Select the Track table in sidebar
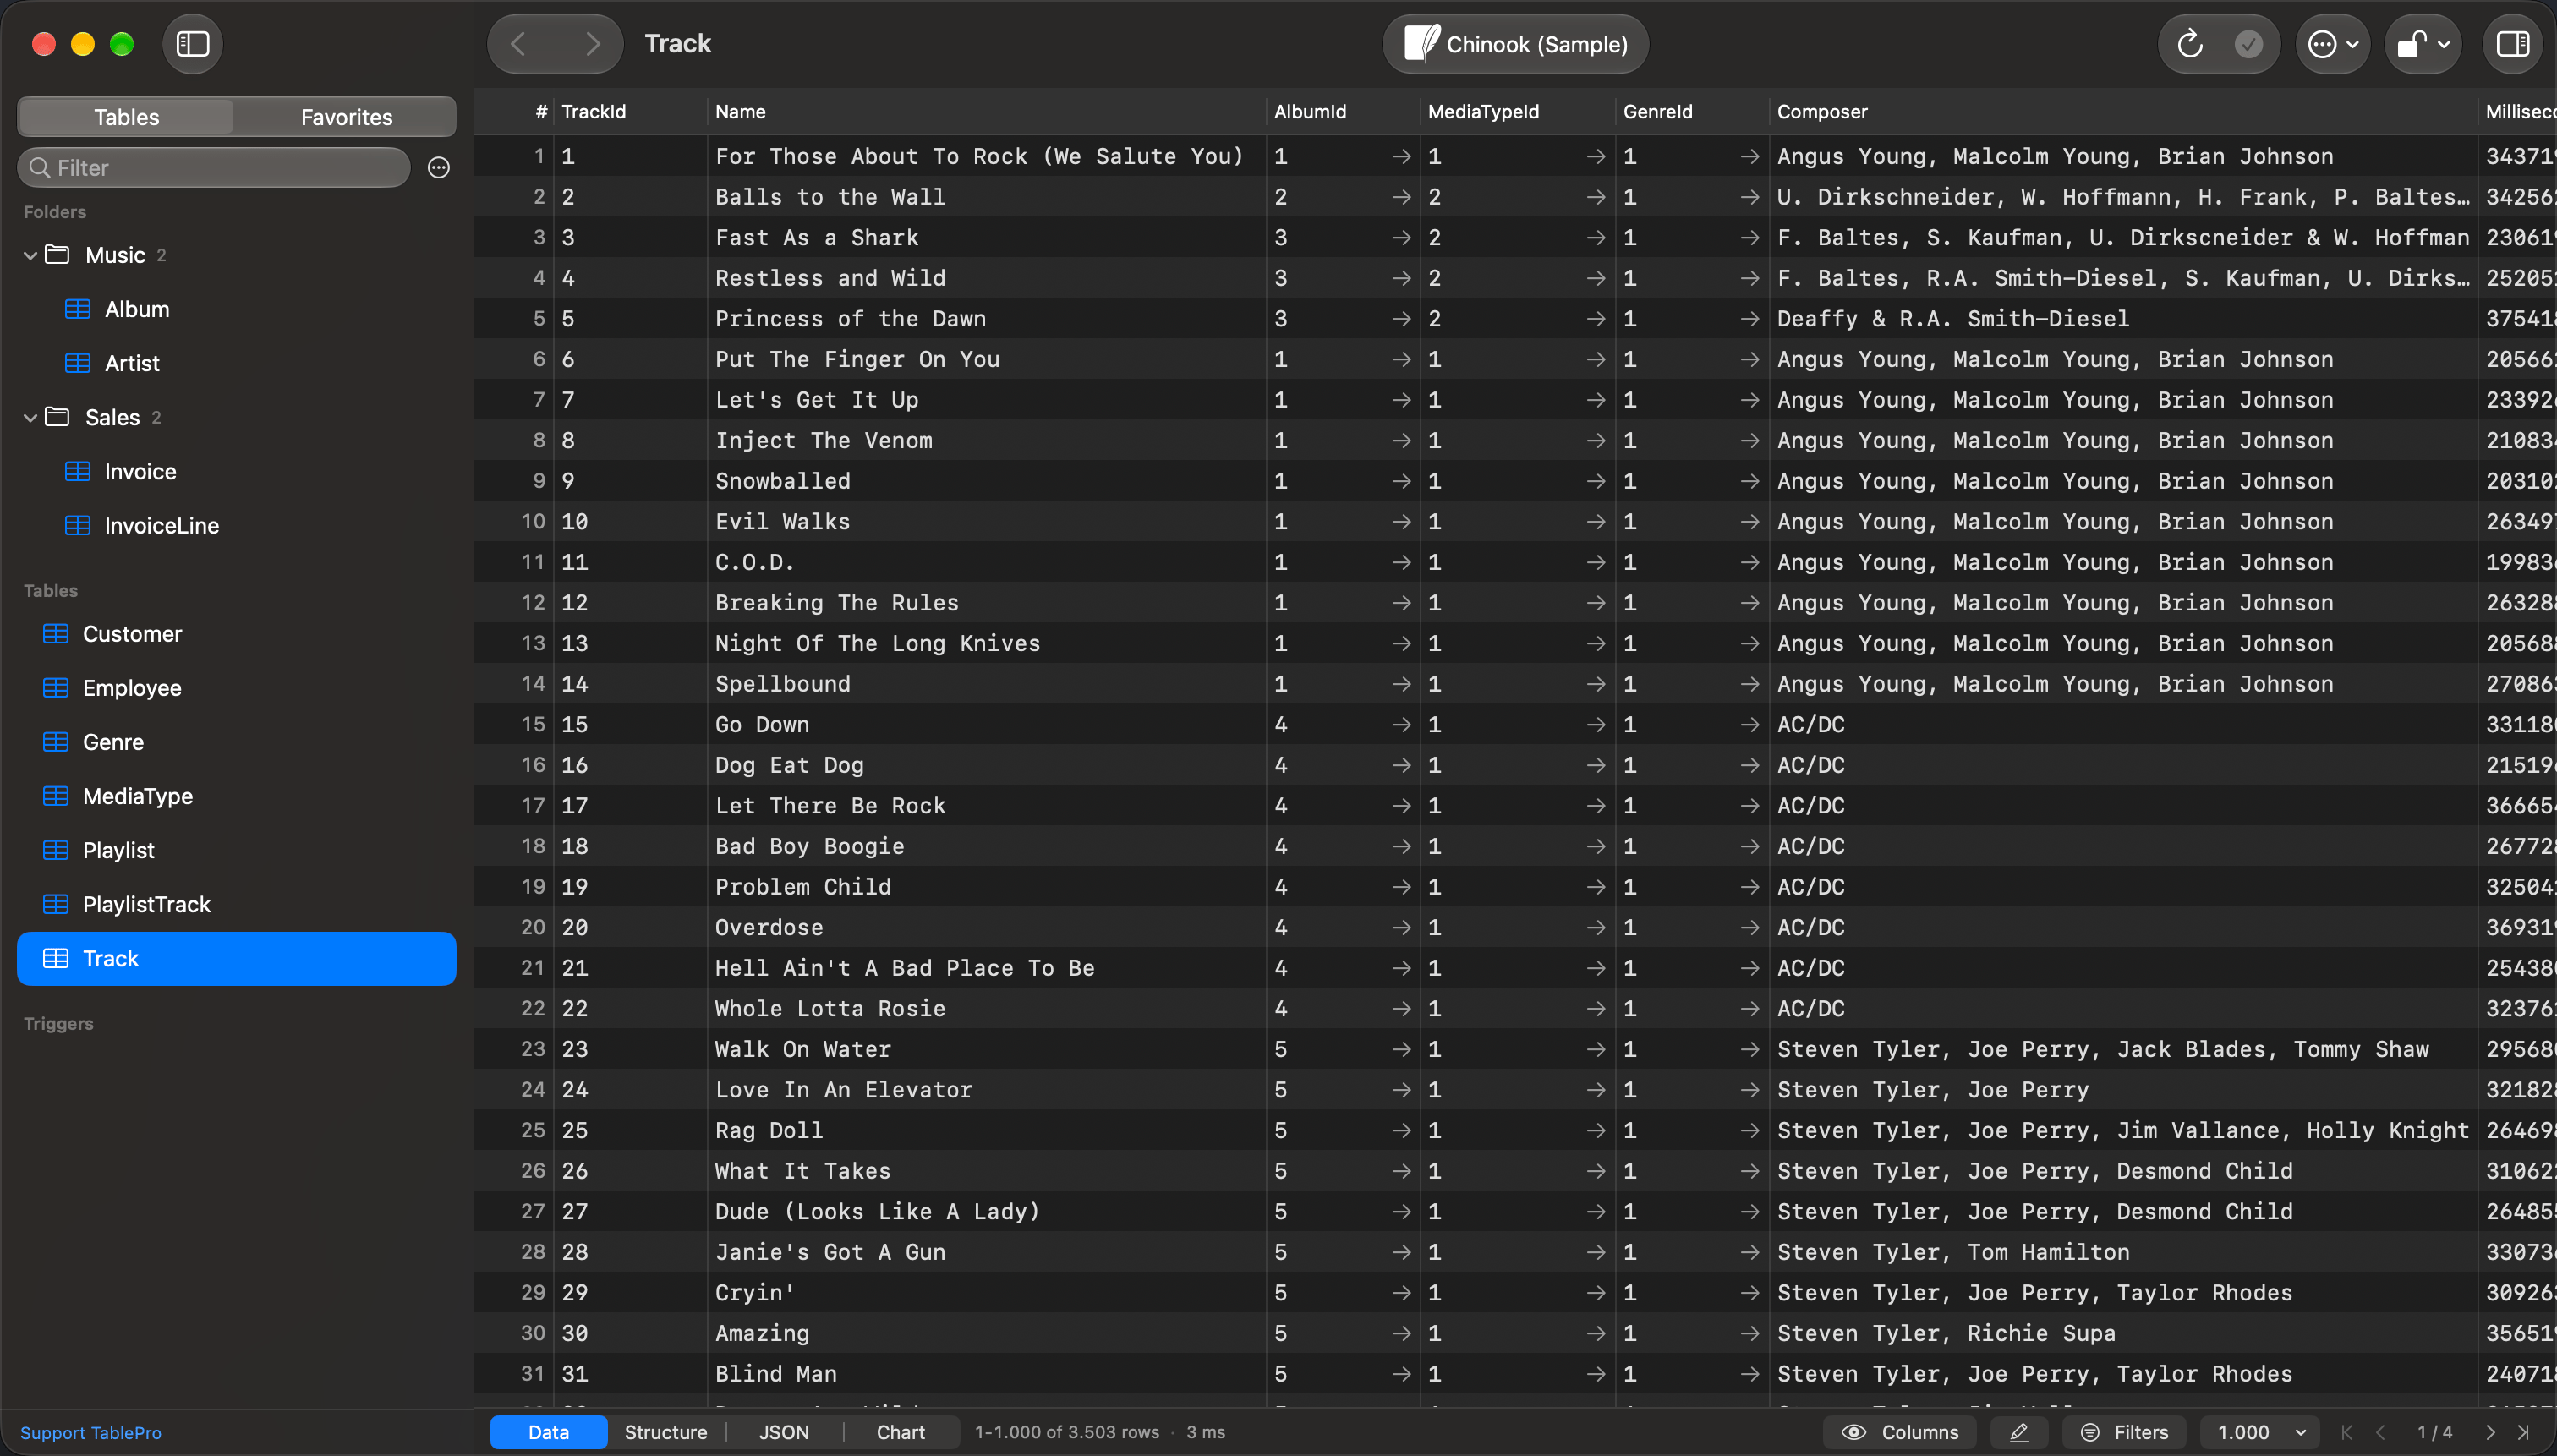 237,958
